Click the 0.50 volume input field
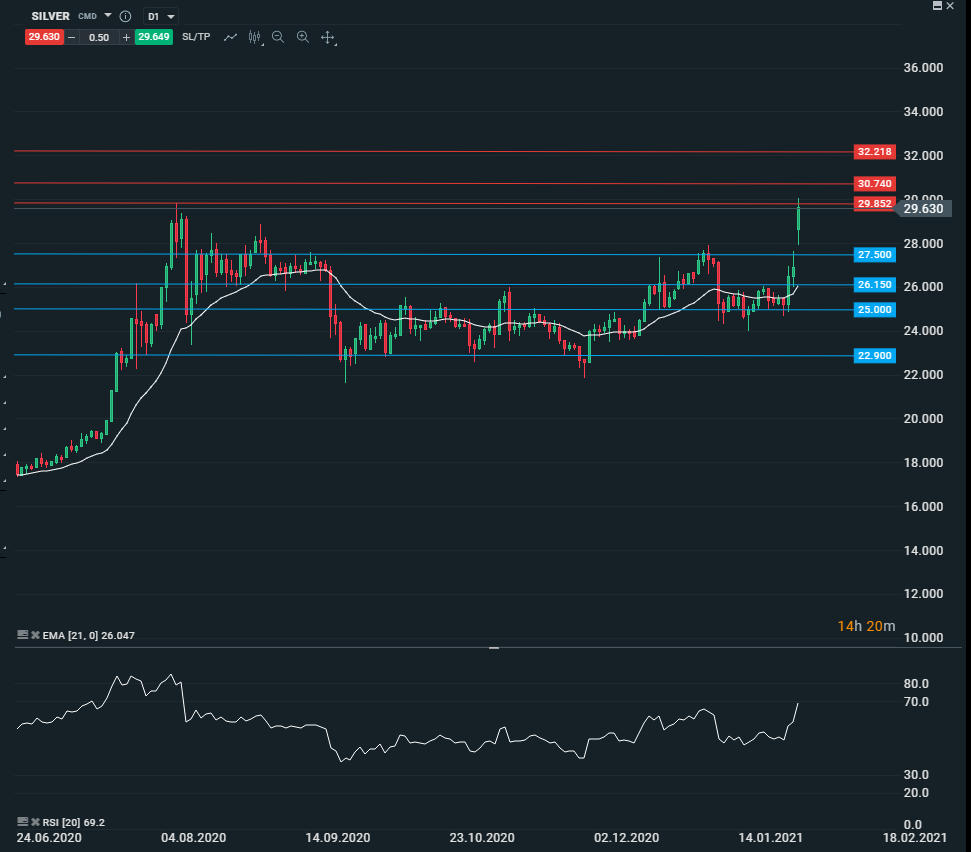The image size is (971, 852). (x=99, y=37)
